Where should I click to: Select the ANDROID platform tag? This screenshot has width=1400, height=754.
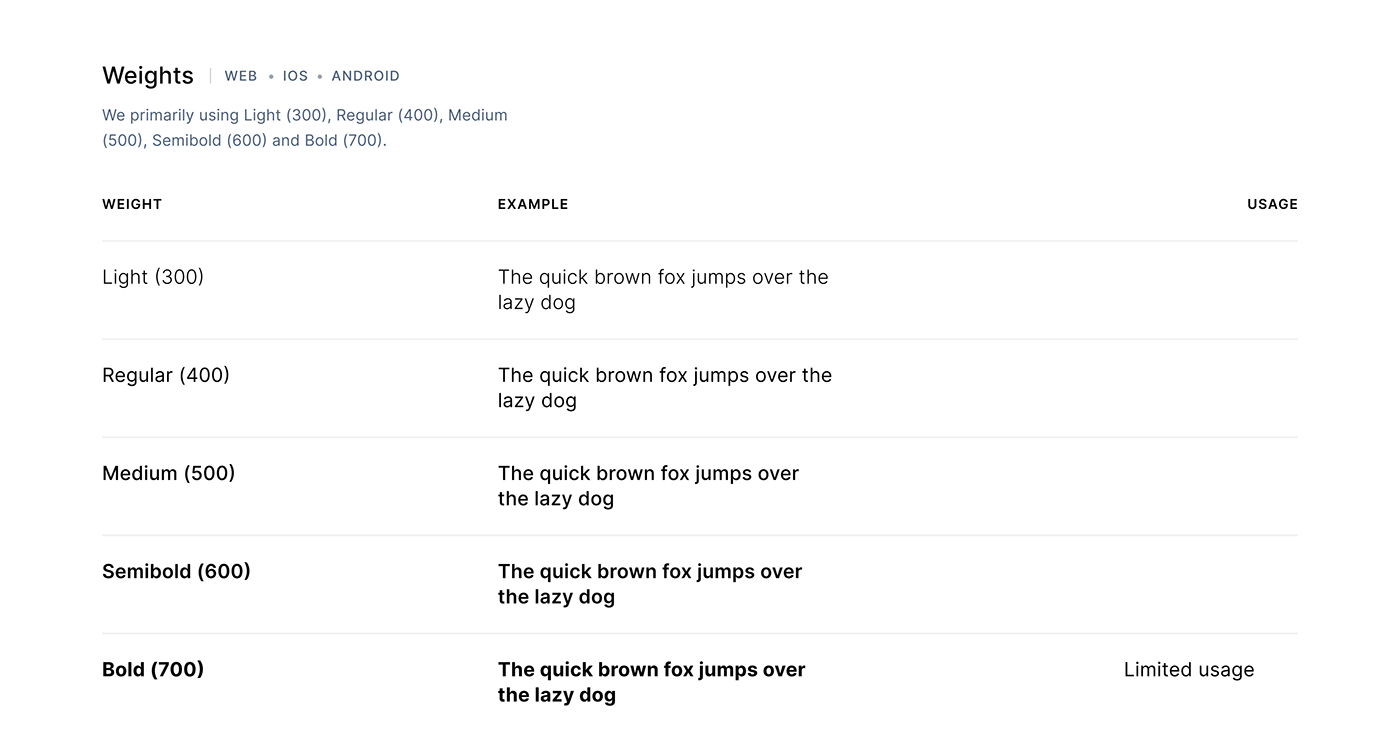point(366,76)
